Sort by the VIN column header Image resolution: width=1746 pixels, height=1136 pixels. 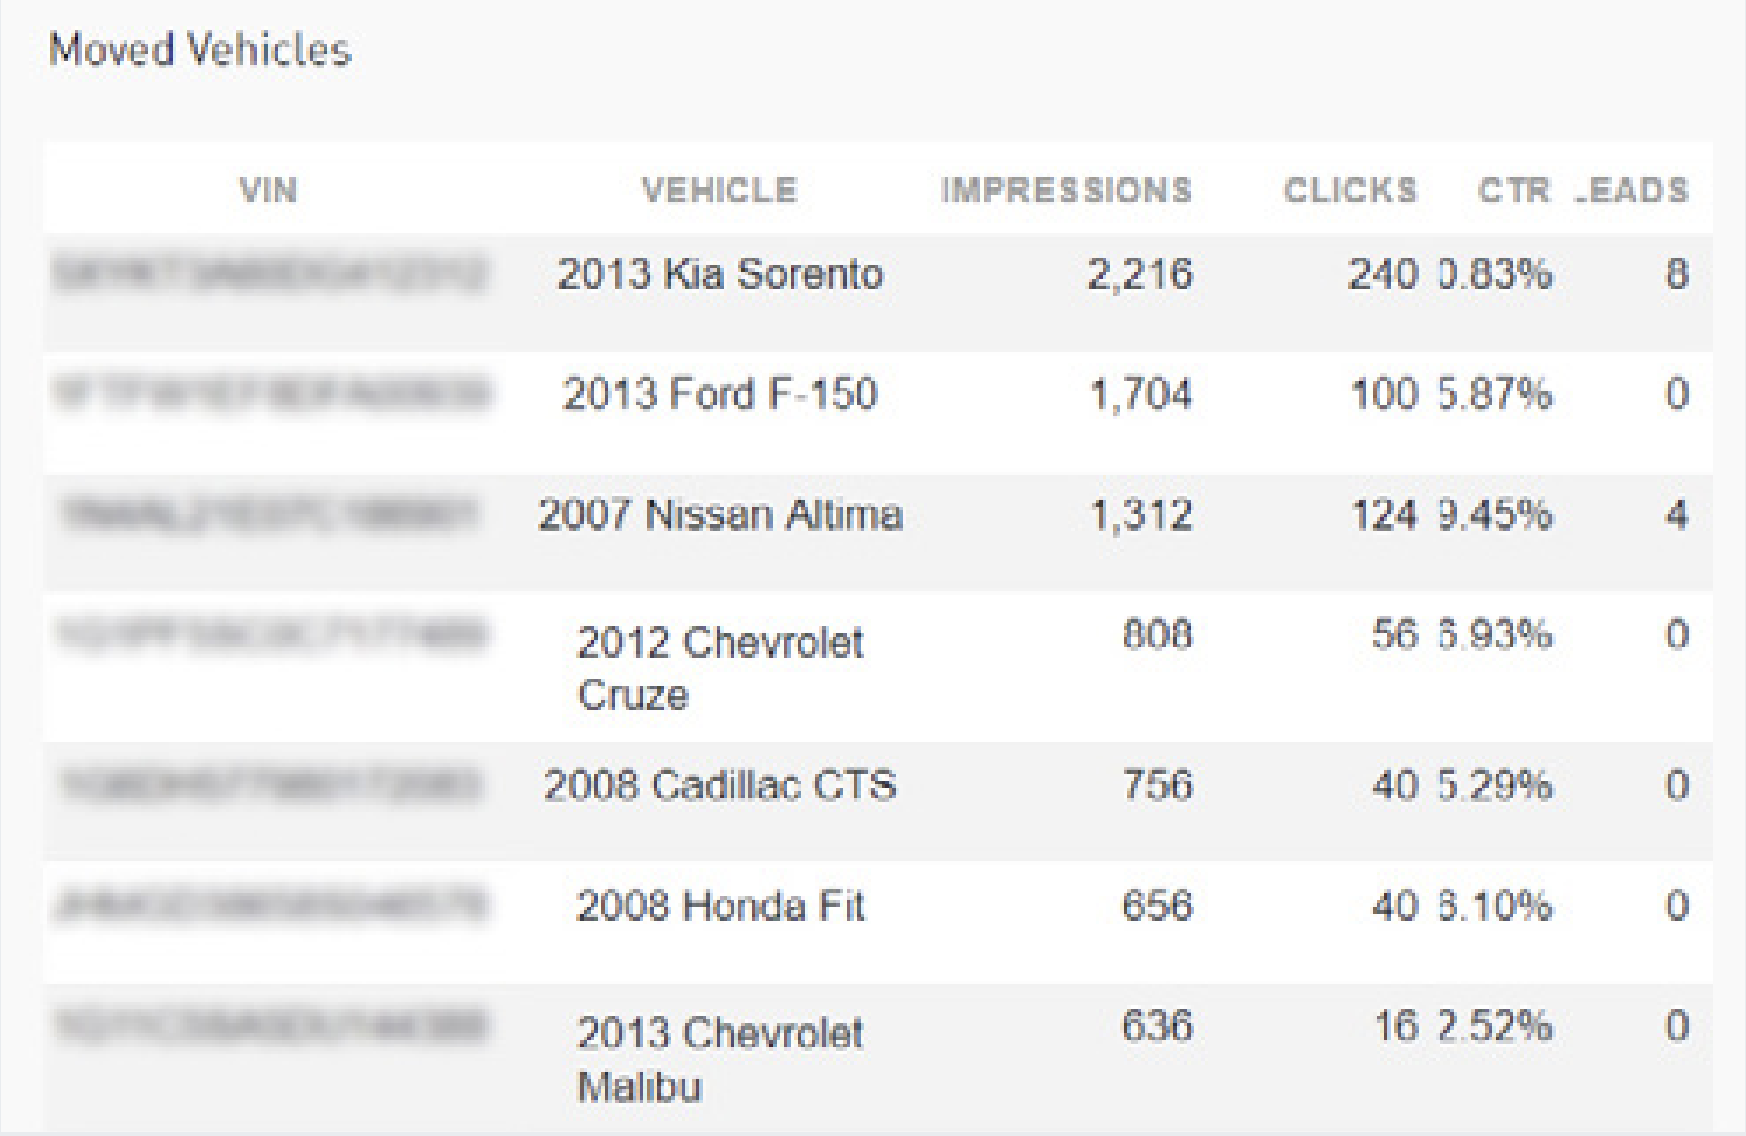coord(268,190)
